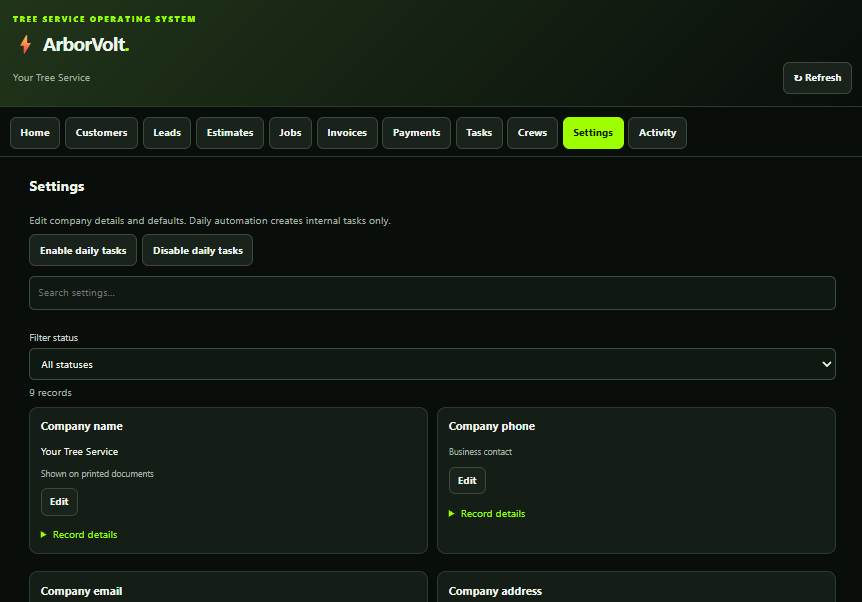Open the Crews tab
862x602 pixels.
tap(532, 133)
